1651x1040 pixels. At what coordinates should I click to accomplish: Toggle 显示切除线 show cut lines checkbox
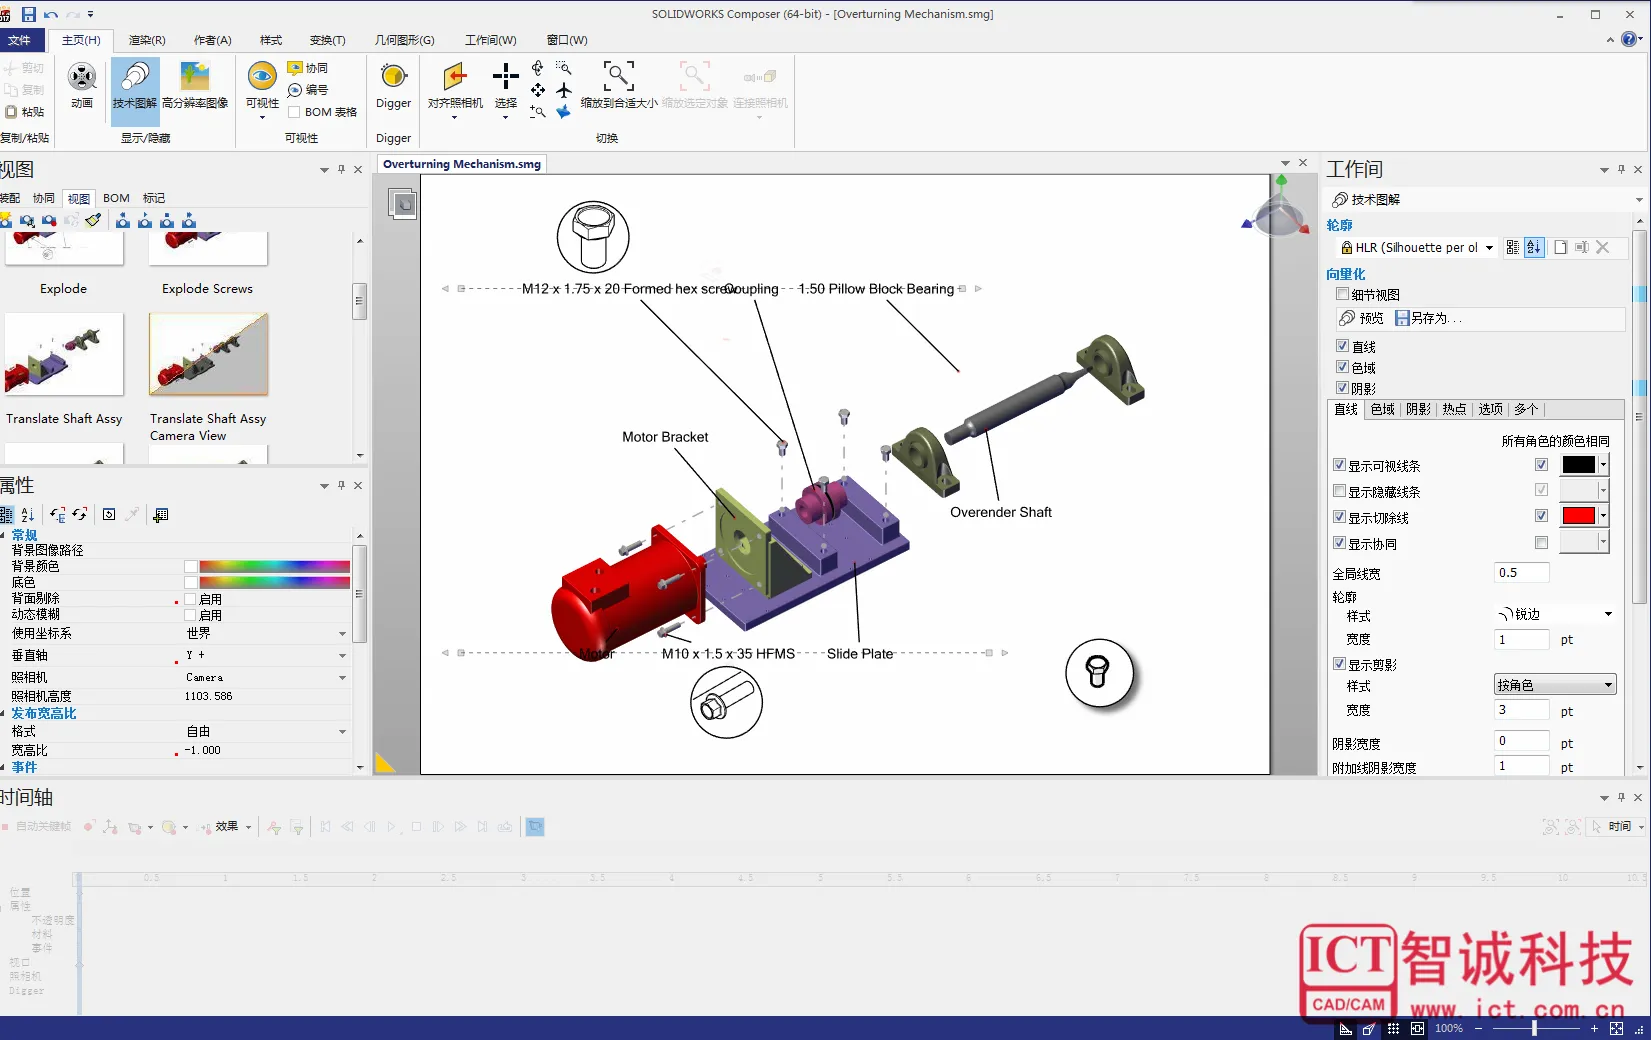click(x=1339, y=517)
